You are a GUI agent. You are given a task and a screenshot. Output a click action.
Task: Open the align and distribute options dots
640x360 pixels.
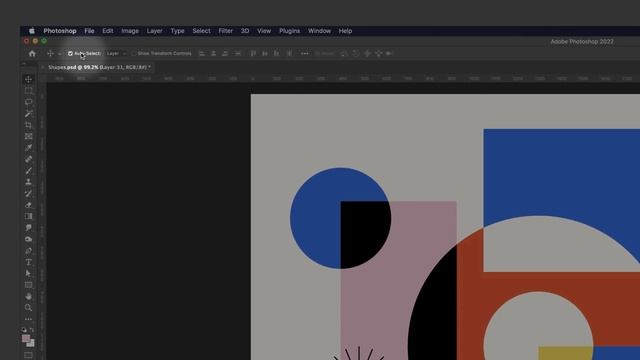(x=304, y=53)
